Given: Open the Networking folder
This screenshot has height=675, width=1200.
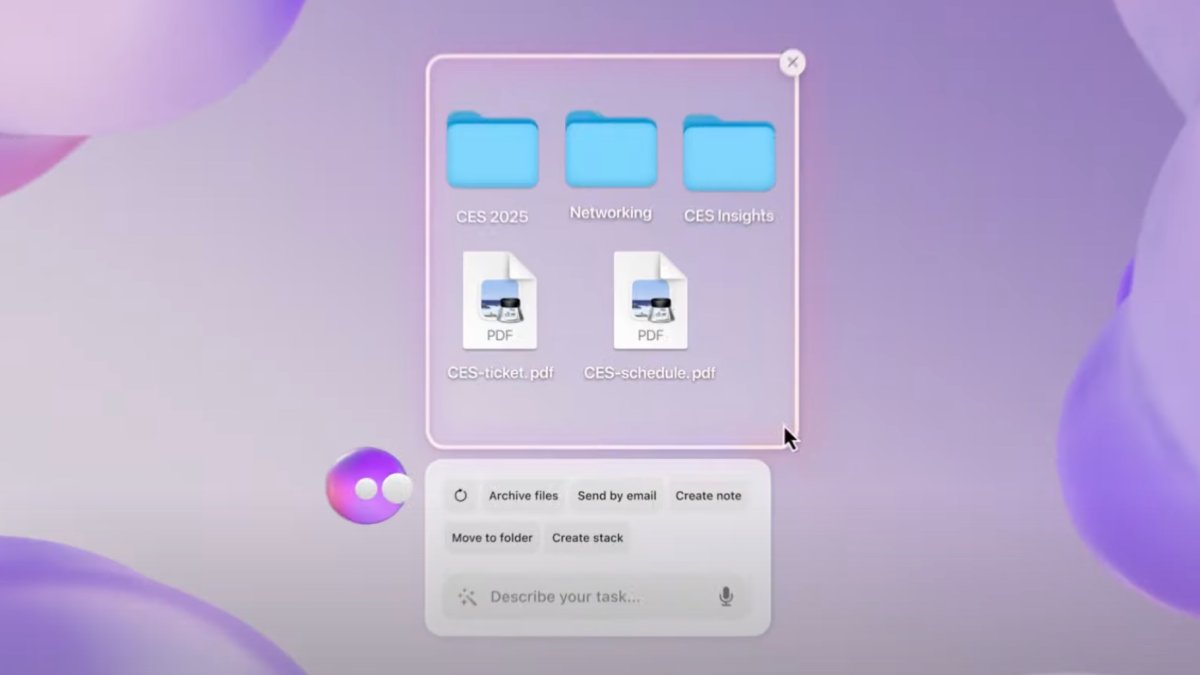Looking at the screenshot, I should click(x=611, y=150).
